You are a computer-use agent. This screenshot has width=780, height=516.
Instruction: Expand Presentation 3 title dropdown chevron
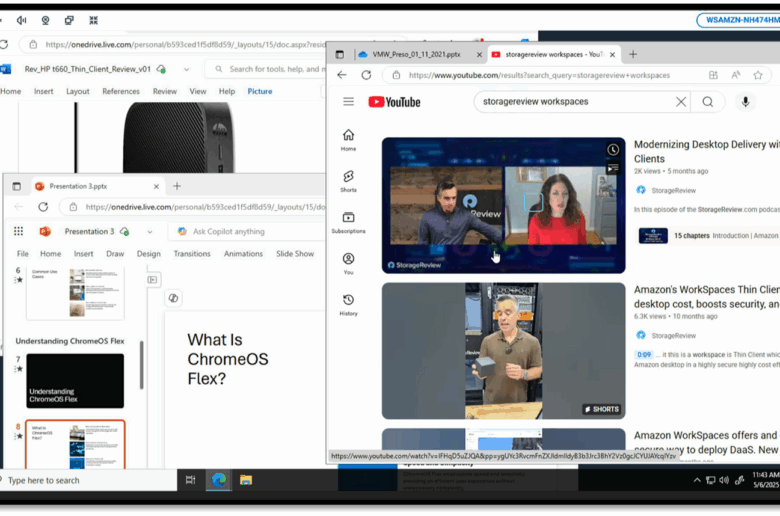150,231
